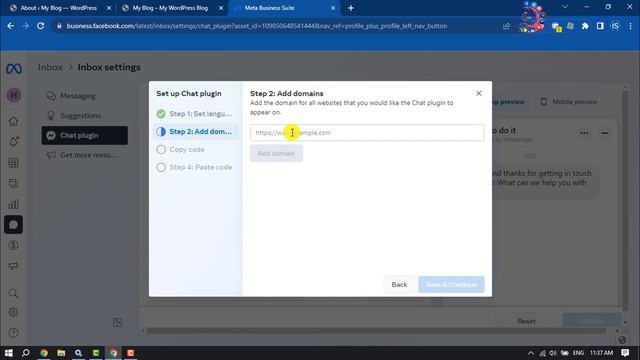Screen dimensions: 640x360
Task: Select Step 1: Set language in wizard
Action: coord(195,114)
